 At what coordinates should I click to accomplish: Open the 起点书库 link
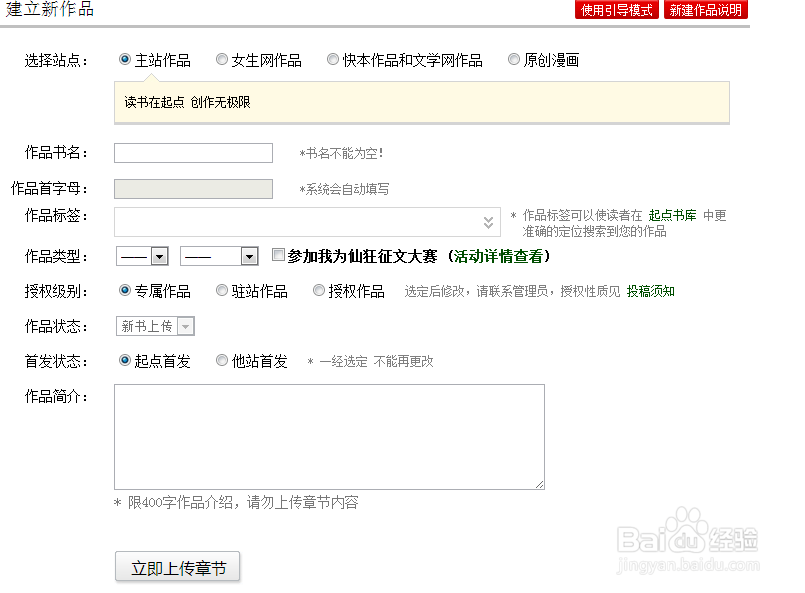(673, 215)
